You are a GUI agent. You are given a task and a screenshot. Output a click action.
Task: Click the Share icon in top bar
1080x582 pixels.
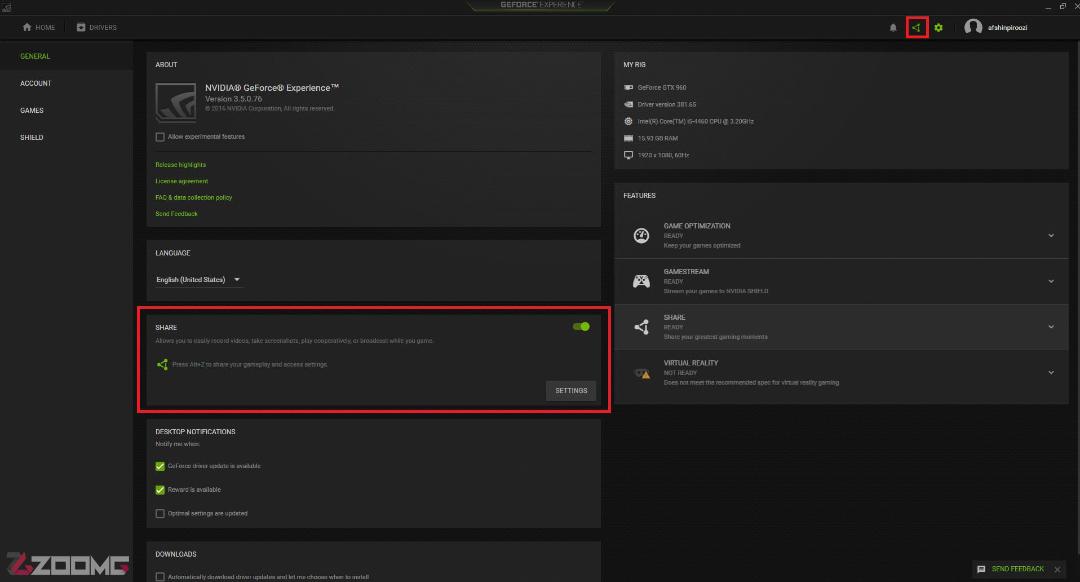coord(916,28)
